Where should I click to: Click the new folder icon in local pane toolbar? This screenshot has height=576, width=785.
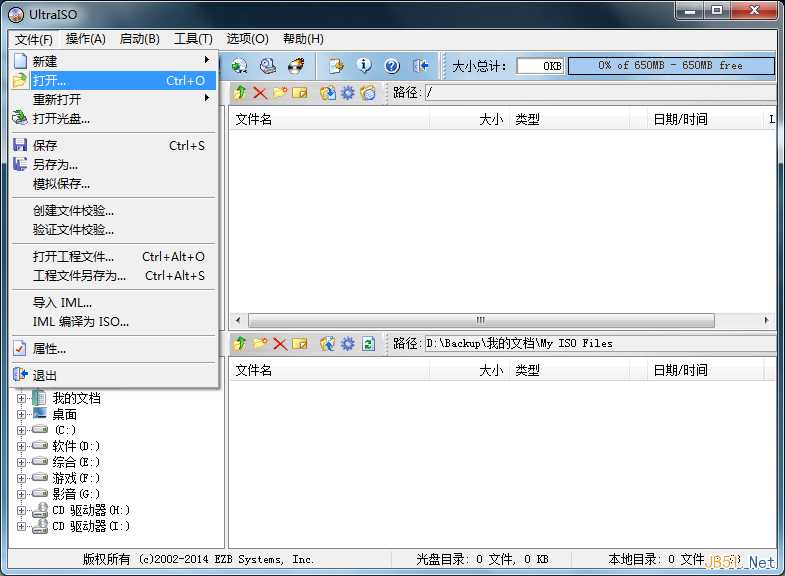tap(260, 343)
